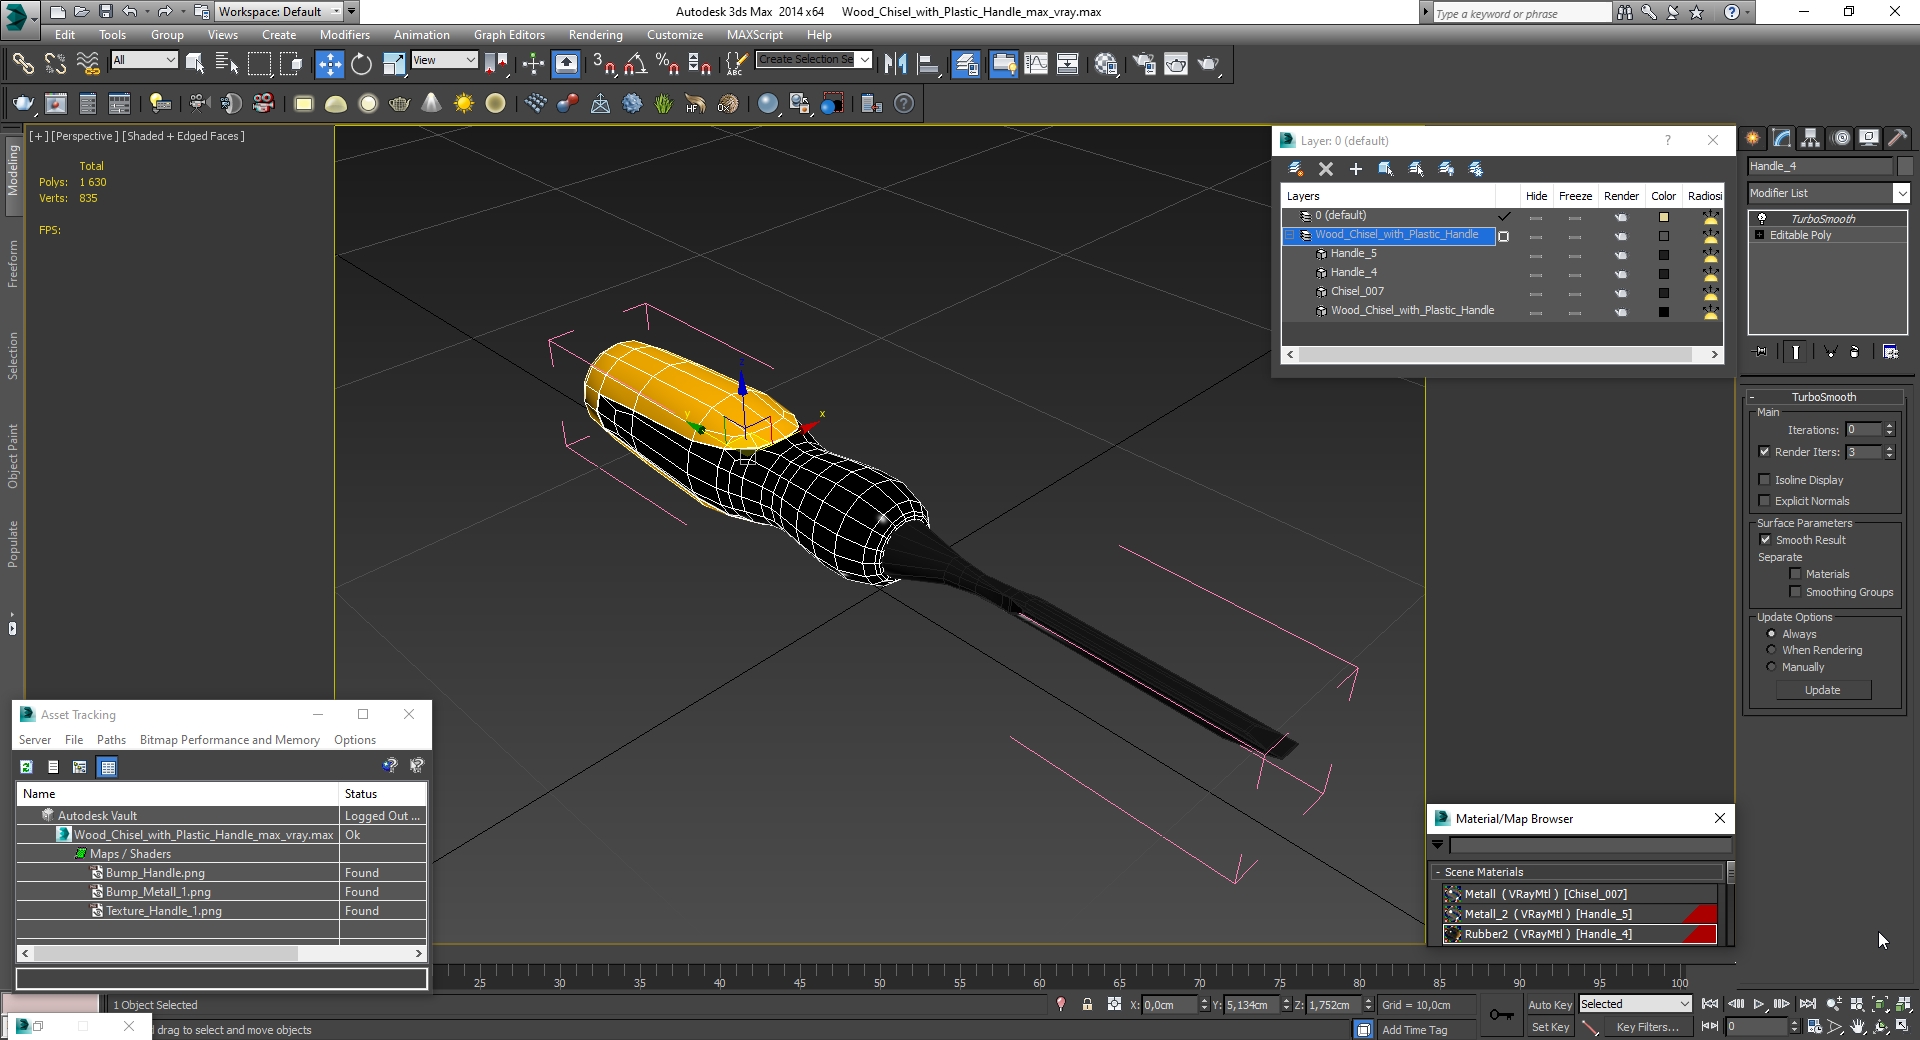Viewport: 1920px width, 1040px height.
Task: Open Select by Name dialog
Action: (x=227, y=64)
